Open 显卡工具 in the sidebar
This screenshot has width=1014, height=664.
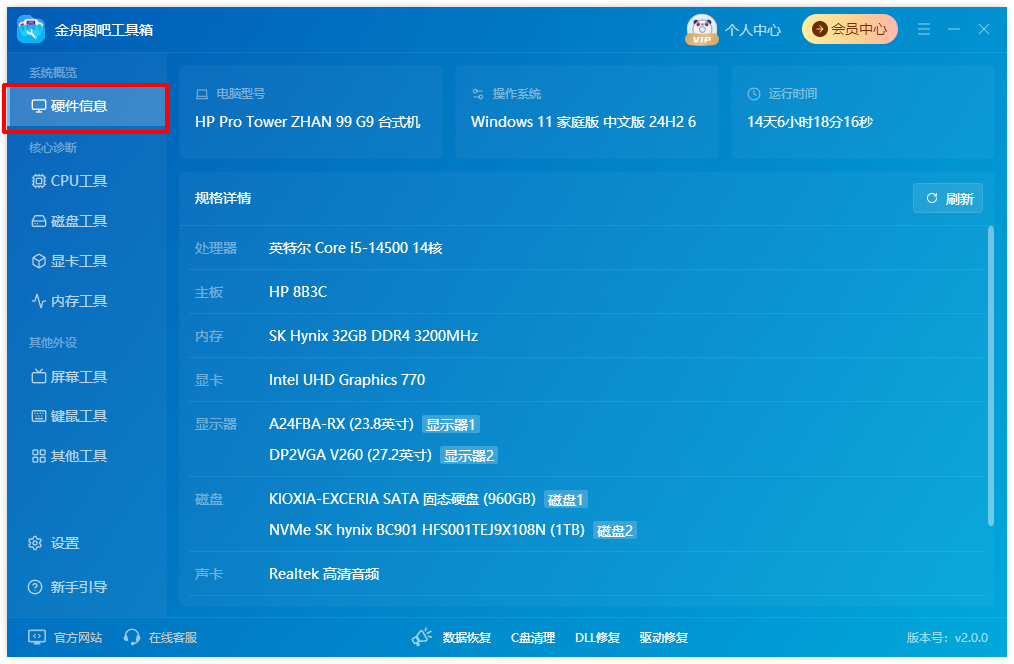point(69,261)
